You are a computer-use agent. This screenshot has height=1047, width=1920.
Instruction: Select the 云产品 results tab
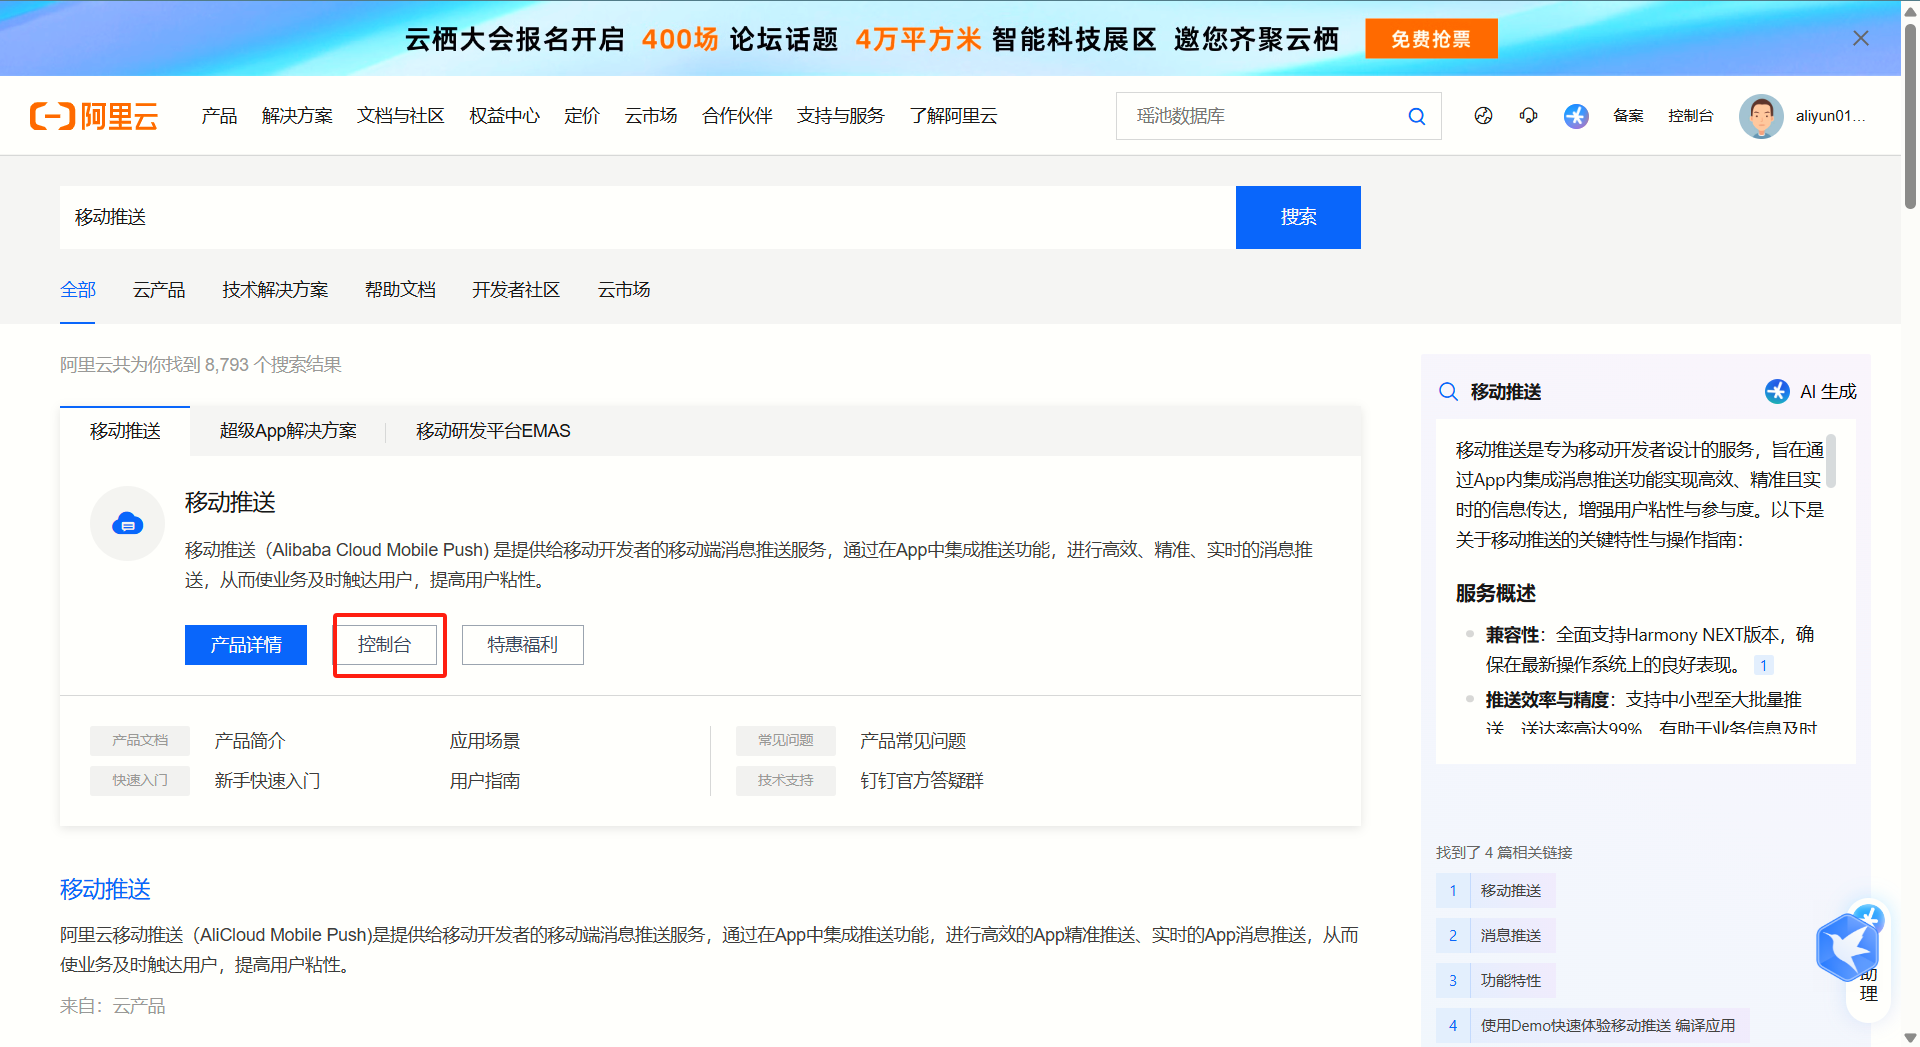(x=159, y=290)
